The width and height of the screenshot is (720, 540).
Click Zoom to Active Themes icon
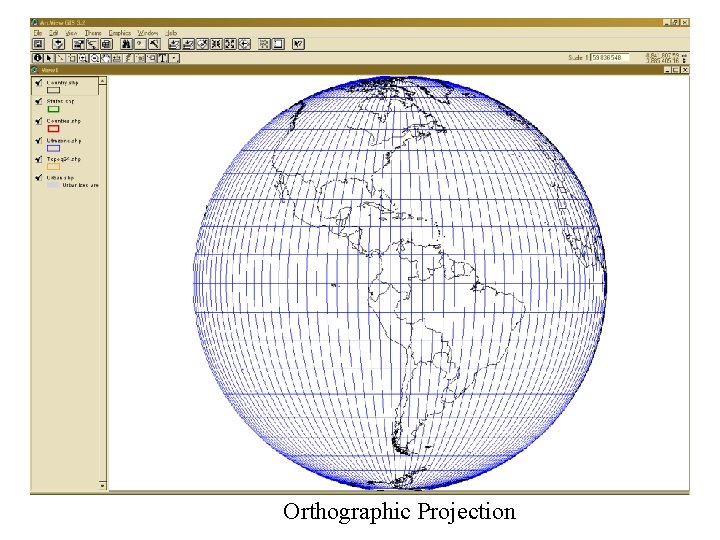tap(188, 44)
